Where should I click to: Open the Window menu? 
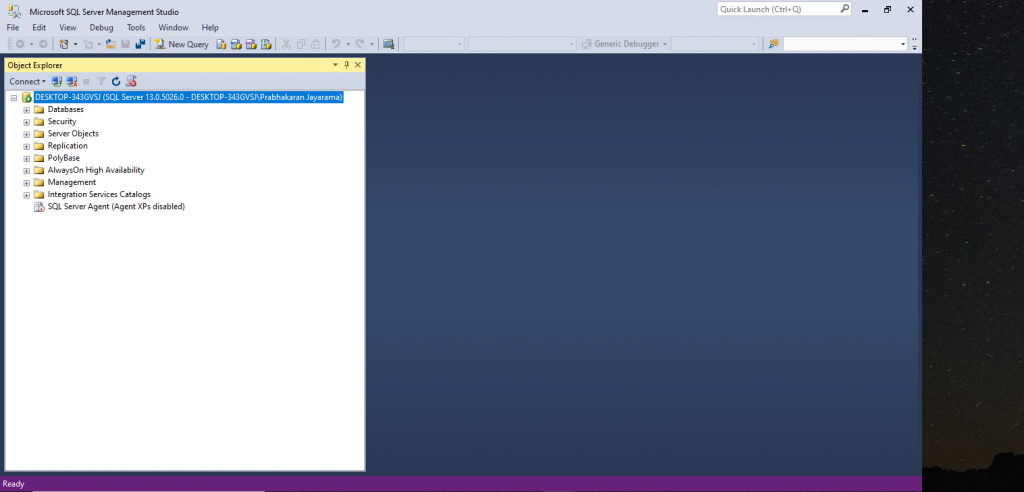pyautogui.click(x=173, y=27)
